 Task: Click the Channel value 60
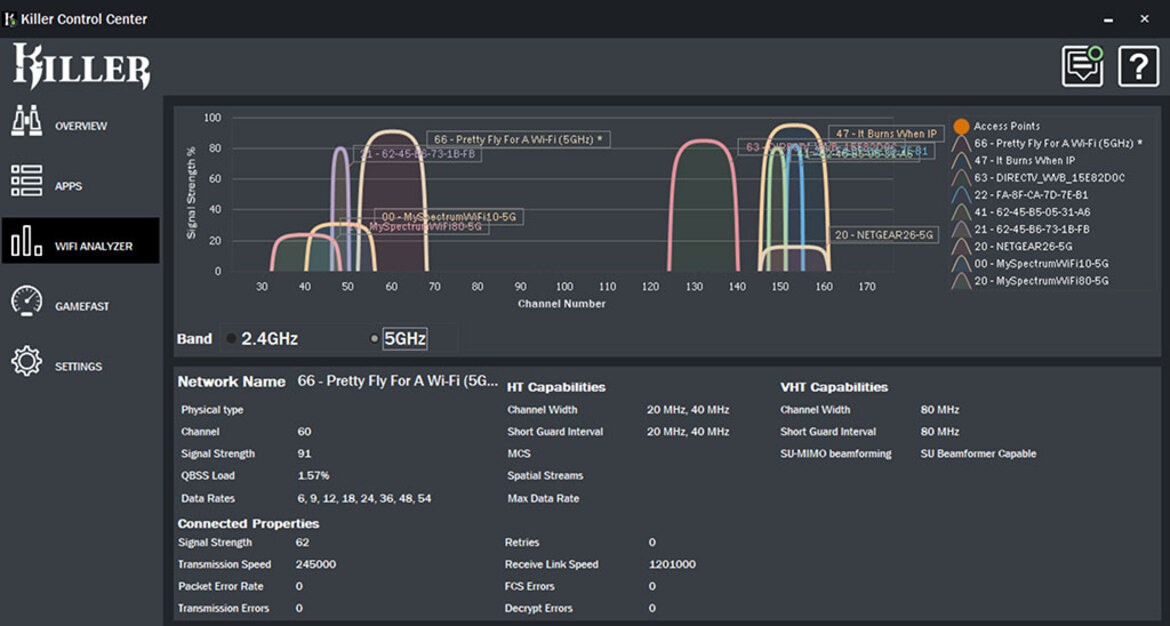pos(304,432)
